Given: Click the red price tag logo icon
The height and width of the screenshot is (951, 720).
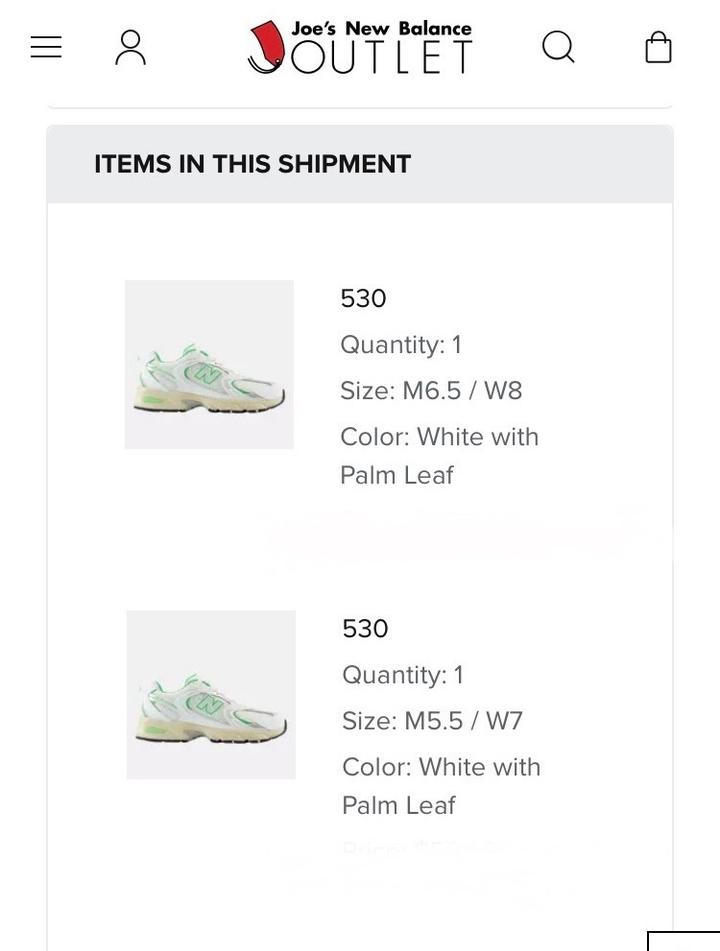Looking at the screenshot, I should tap(266, 47).
